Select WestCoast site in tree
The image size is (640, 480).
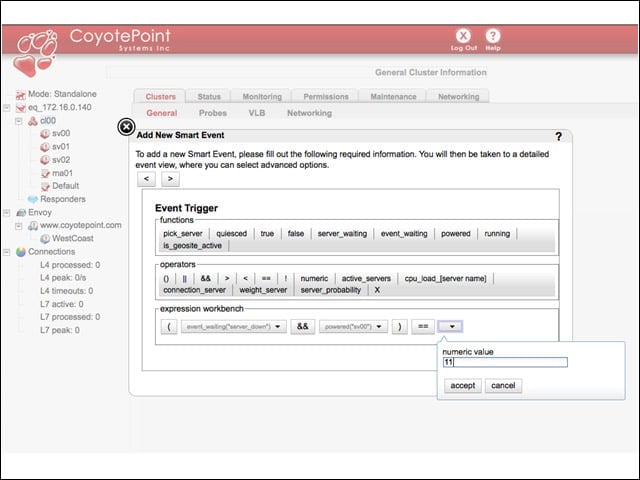(x=72, y=238)
